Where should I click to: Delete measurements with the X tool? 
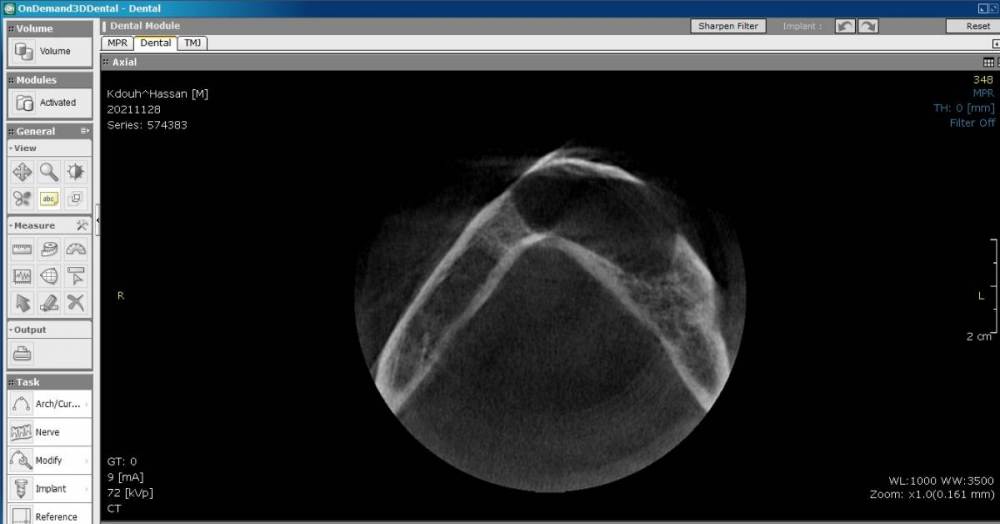pos(76,302)
